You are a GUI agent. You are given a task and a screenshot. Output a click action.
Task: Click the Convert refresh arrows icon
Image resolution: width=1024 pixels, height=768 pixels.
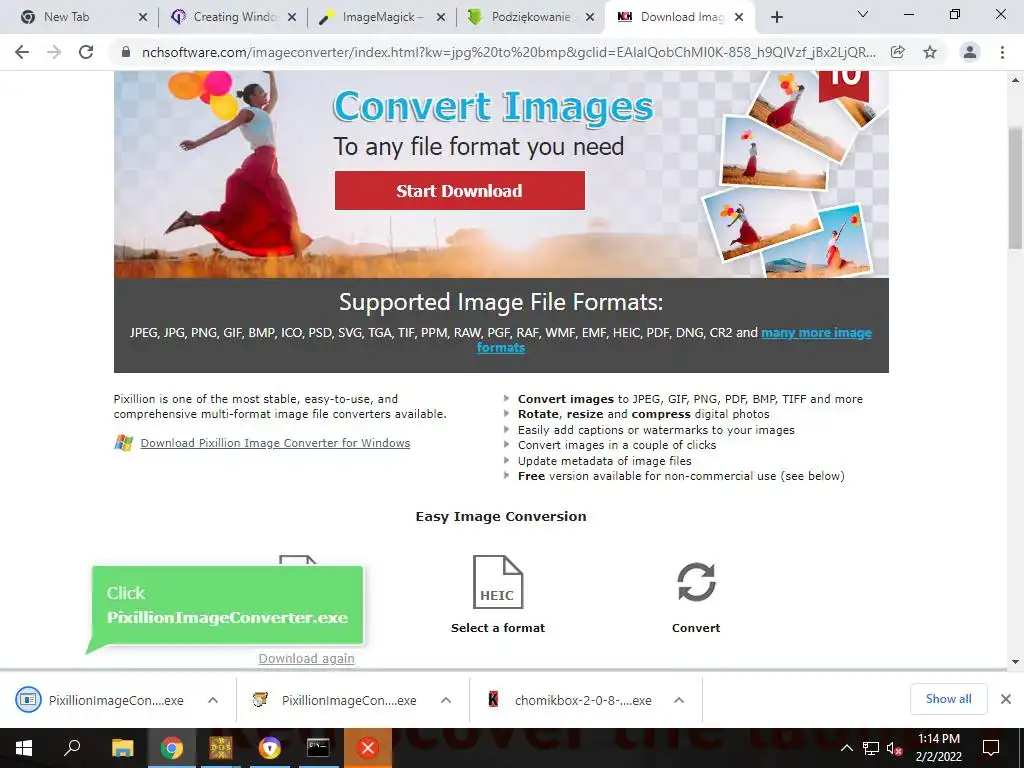point(696,581)
